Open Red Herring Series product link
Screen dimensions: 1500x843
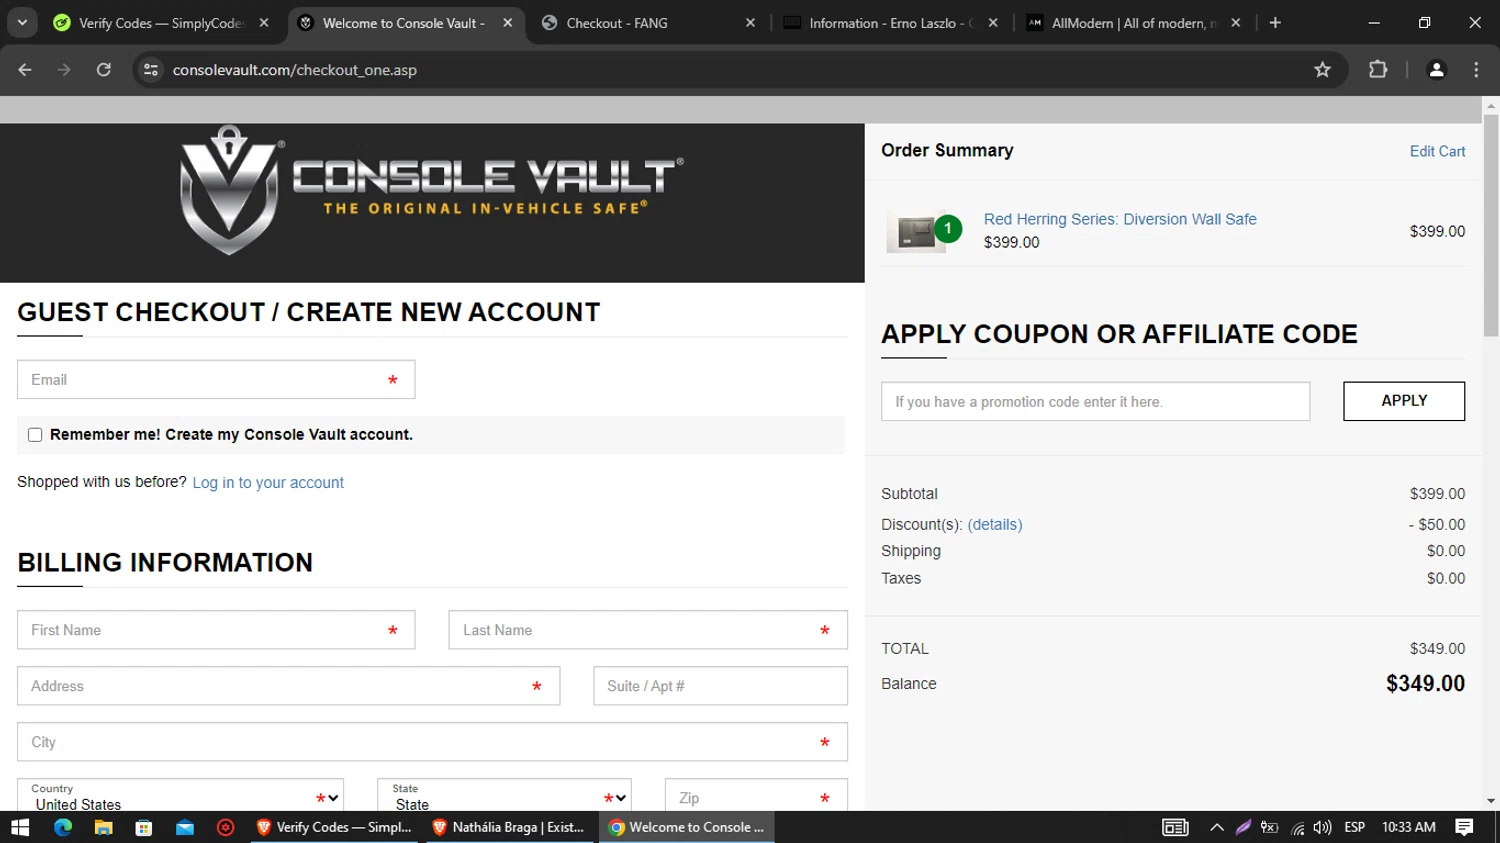(1120, 219)
